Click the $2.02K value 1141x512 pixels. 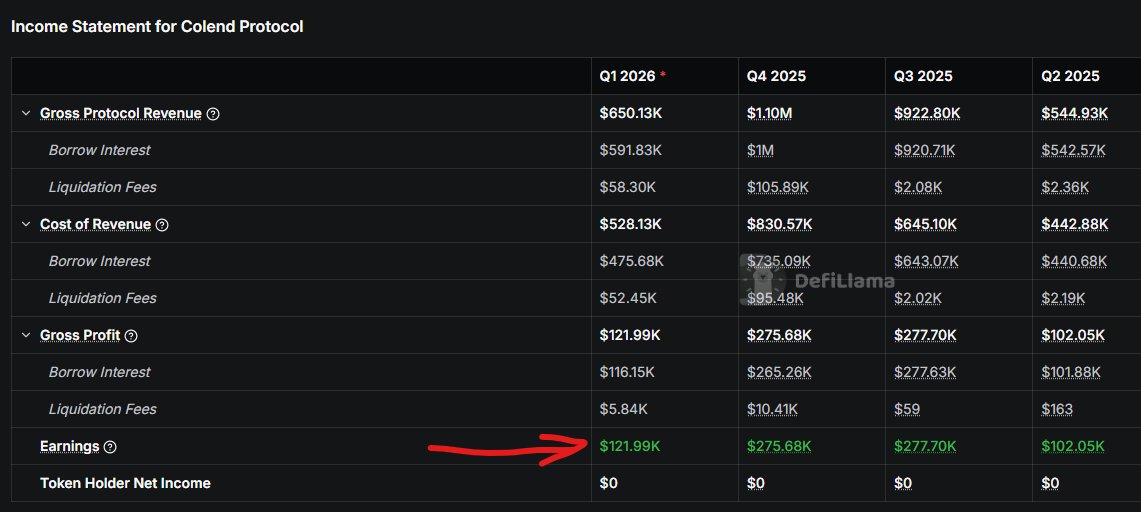click(x=918, y=298)
